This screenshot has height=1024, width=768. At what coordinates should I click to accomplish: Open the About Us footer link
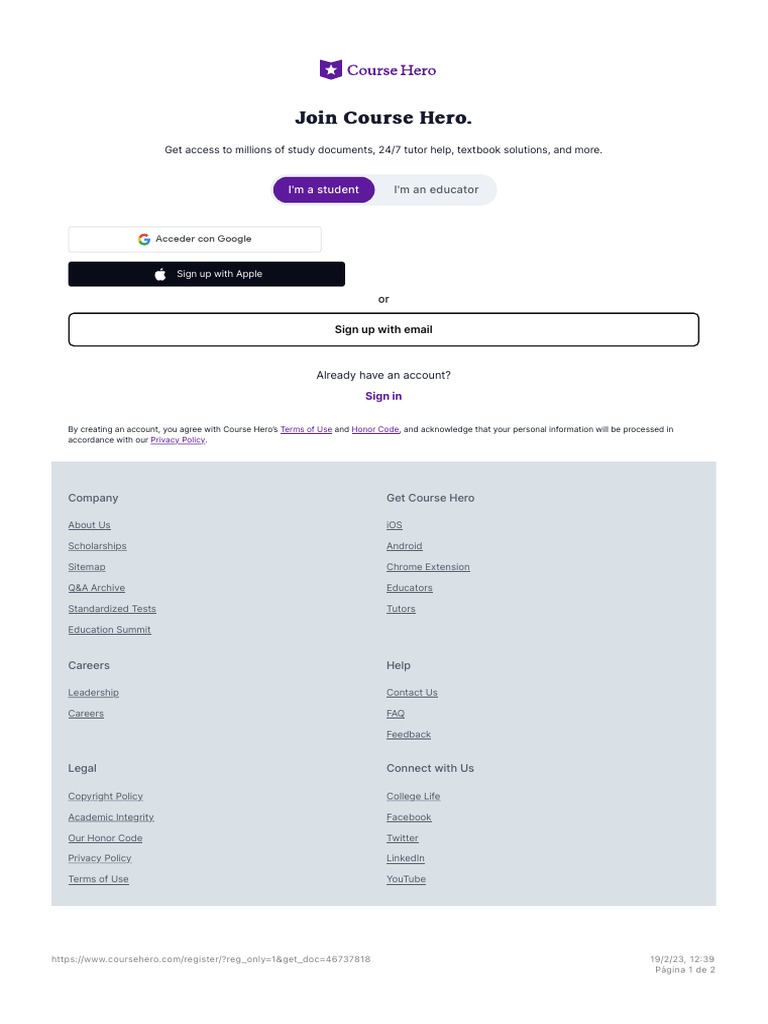(89, 525)
